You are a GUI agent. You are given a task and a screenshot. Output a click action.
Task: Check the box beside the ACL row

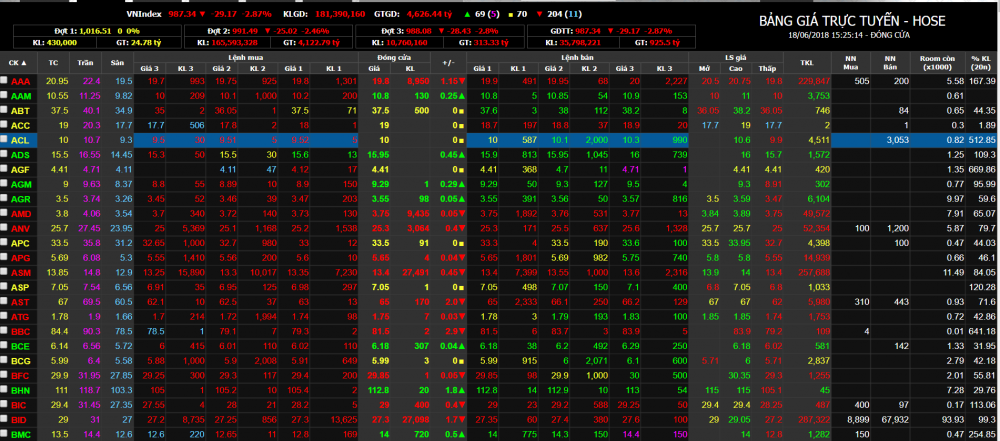(x=5, y=140)
